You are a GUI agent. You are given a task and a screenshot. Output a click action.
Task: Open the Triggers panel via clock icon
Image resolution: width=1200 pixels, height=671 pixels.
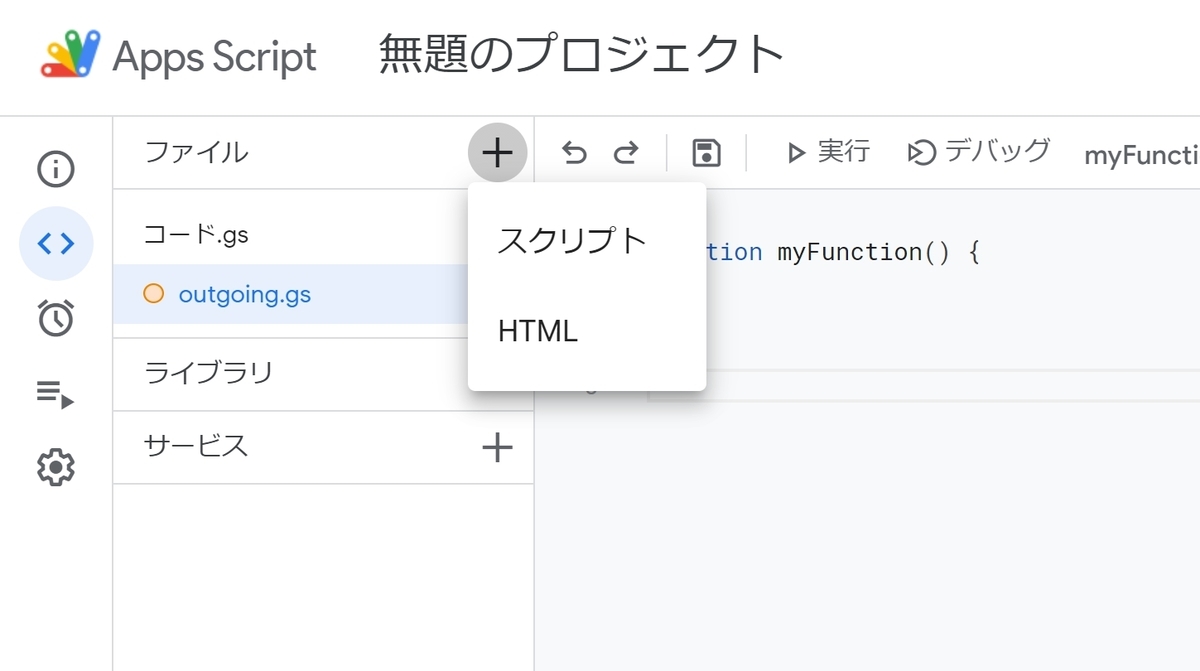pyautogui.click(x=56, y=318)
